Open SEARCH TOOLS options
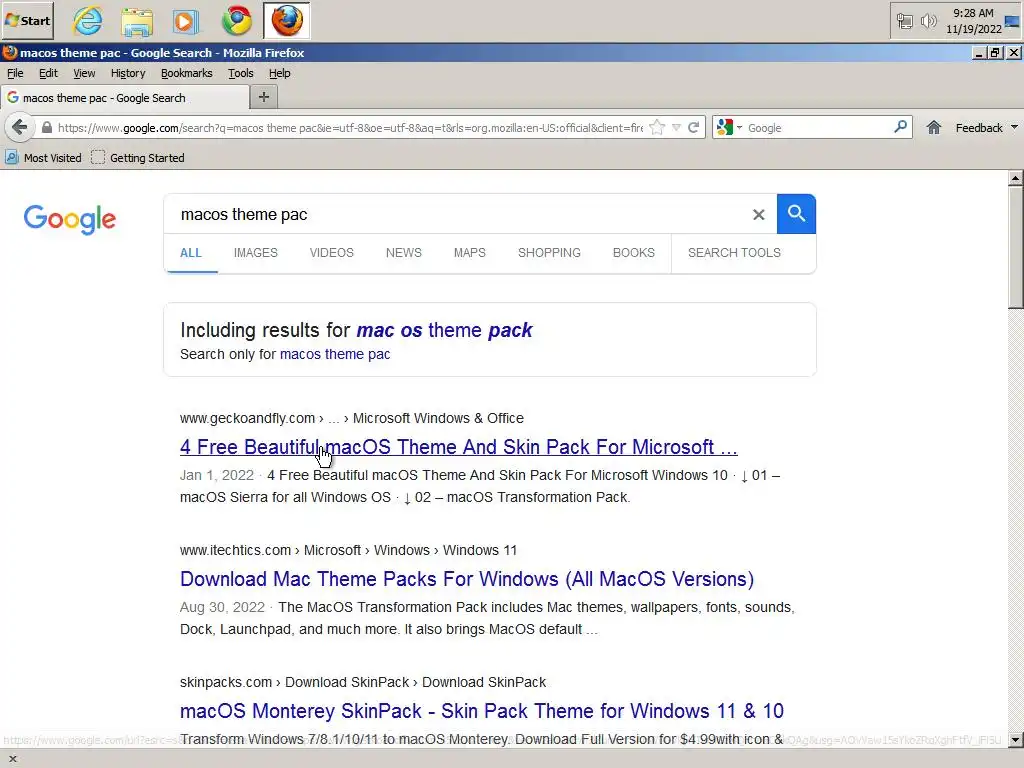 (734, 253)
